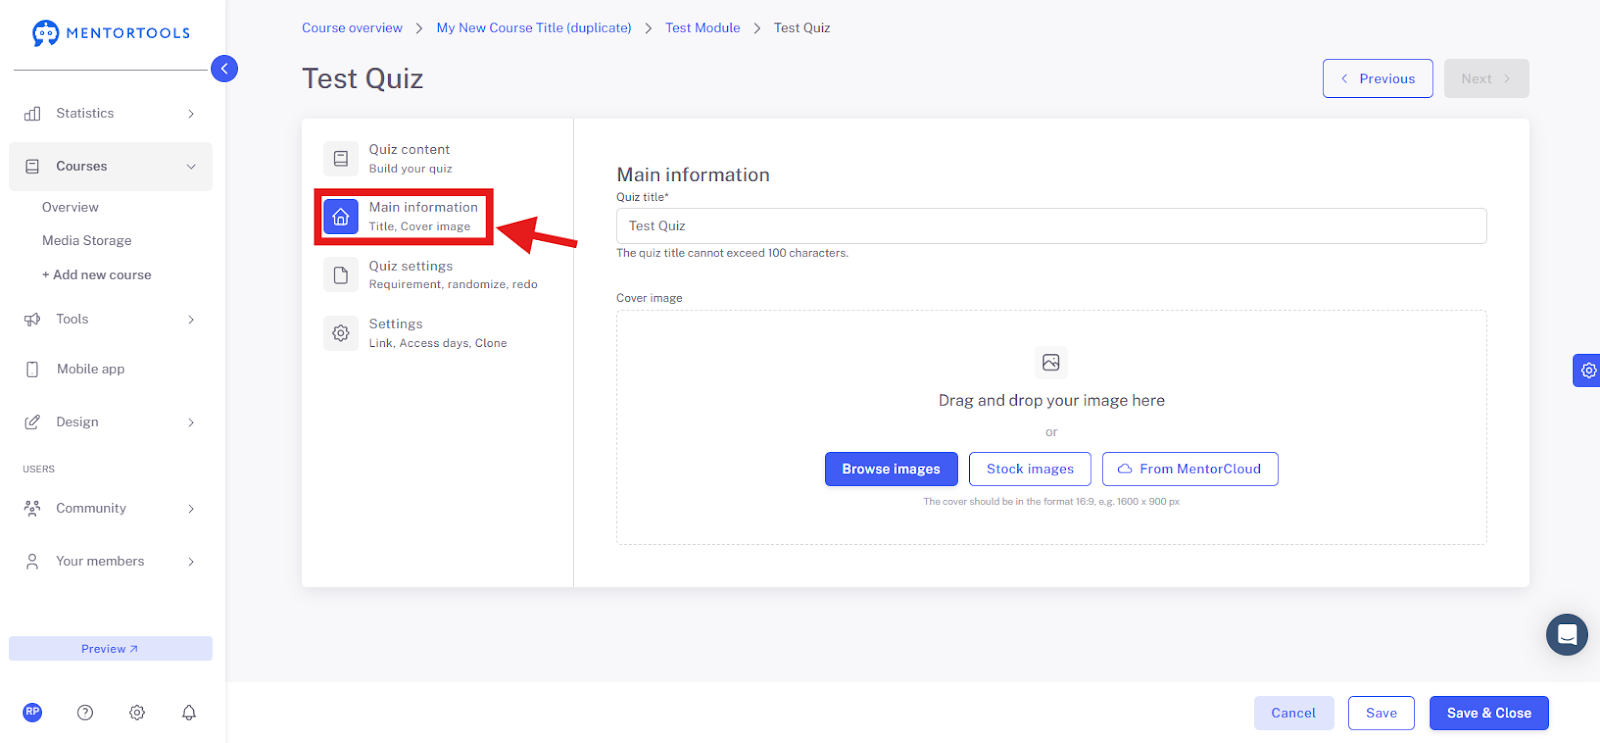Open Media Storage
This screenshot has height=743, width=1600.
pos(87,241)
